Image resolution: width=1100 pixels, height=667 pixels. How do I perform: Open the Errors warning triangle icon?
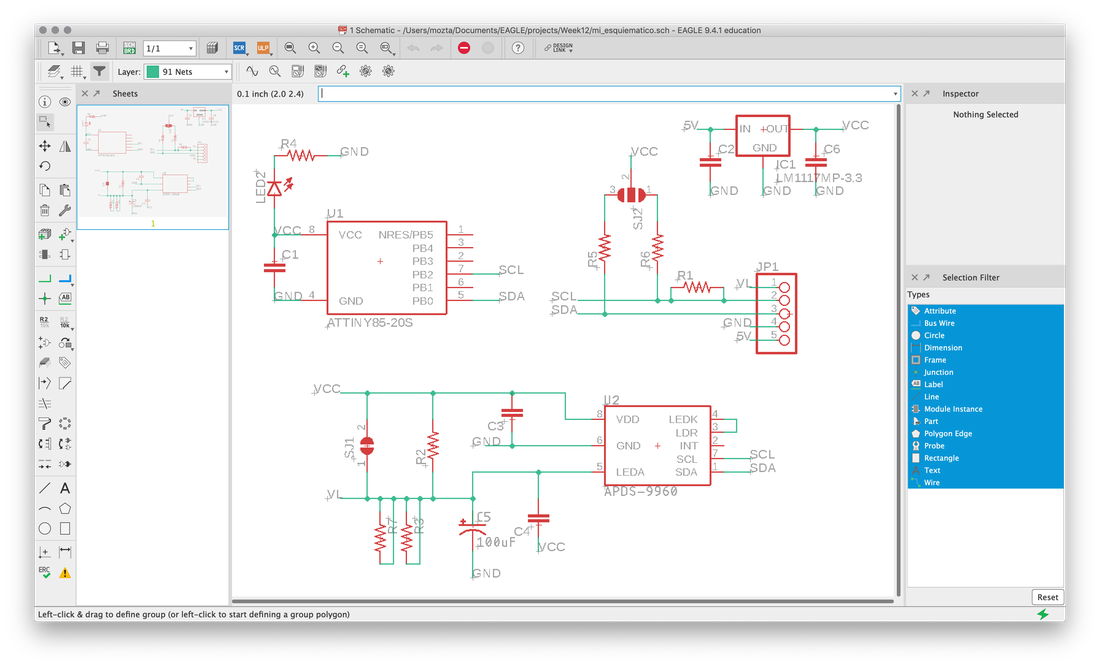tap(65, 572)
